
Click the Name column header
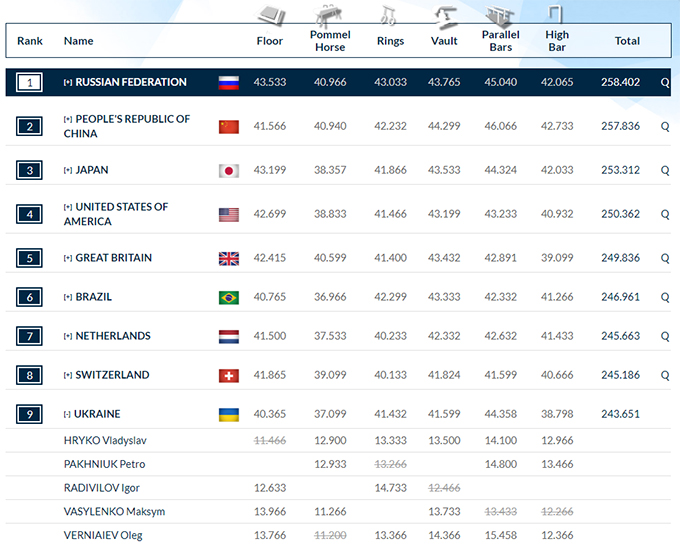78,41
